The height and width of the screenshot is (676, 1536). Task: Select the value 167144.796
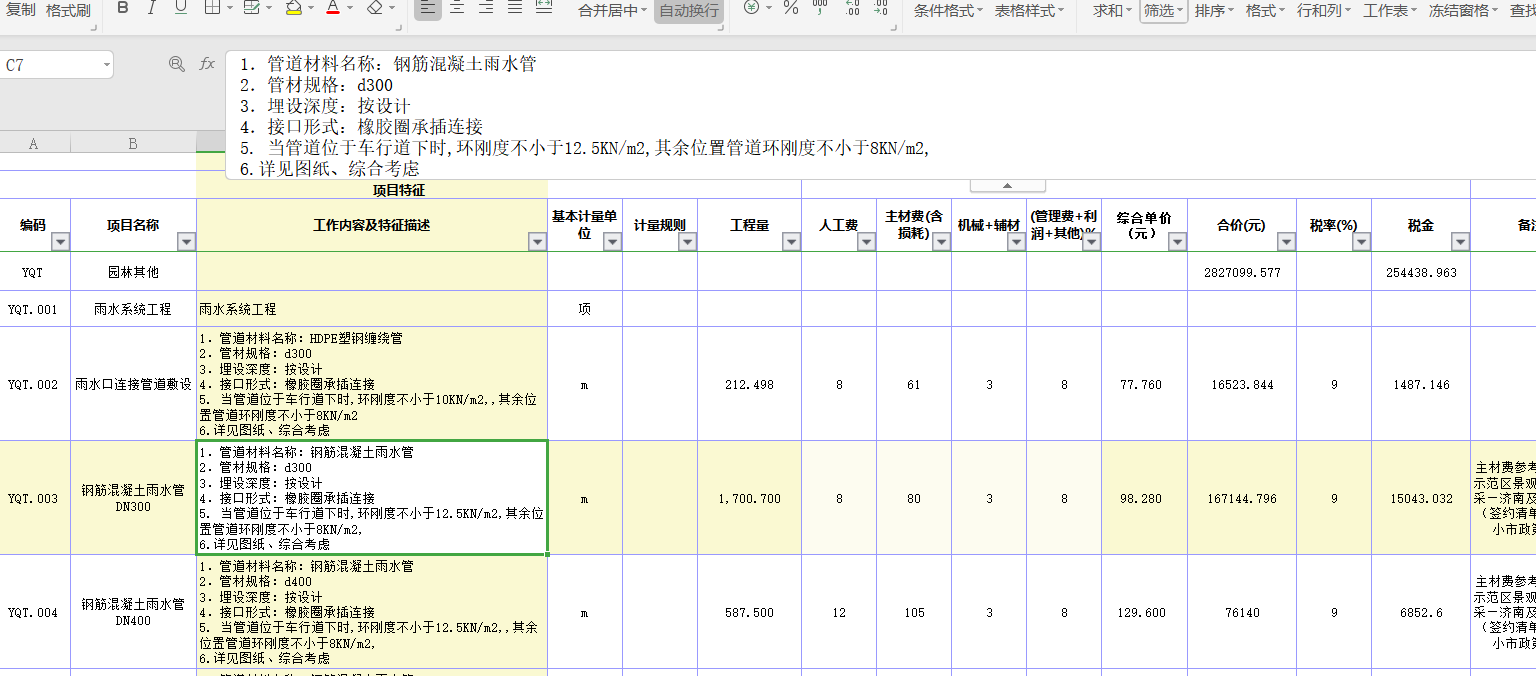(x=1242, y=498)
